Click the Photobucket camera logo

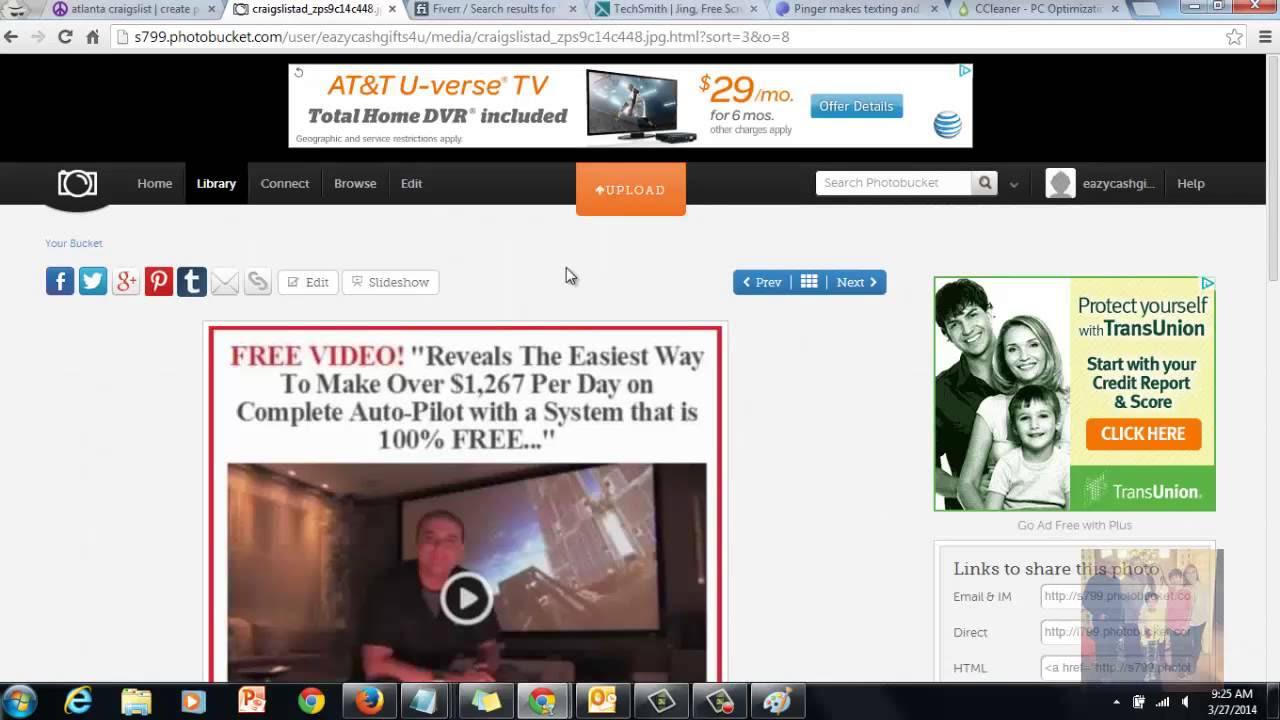click(77, 183)
